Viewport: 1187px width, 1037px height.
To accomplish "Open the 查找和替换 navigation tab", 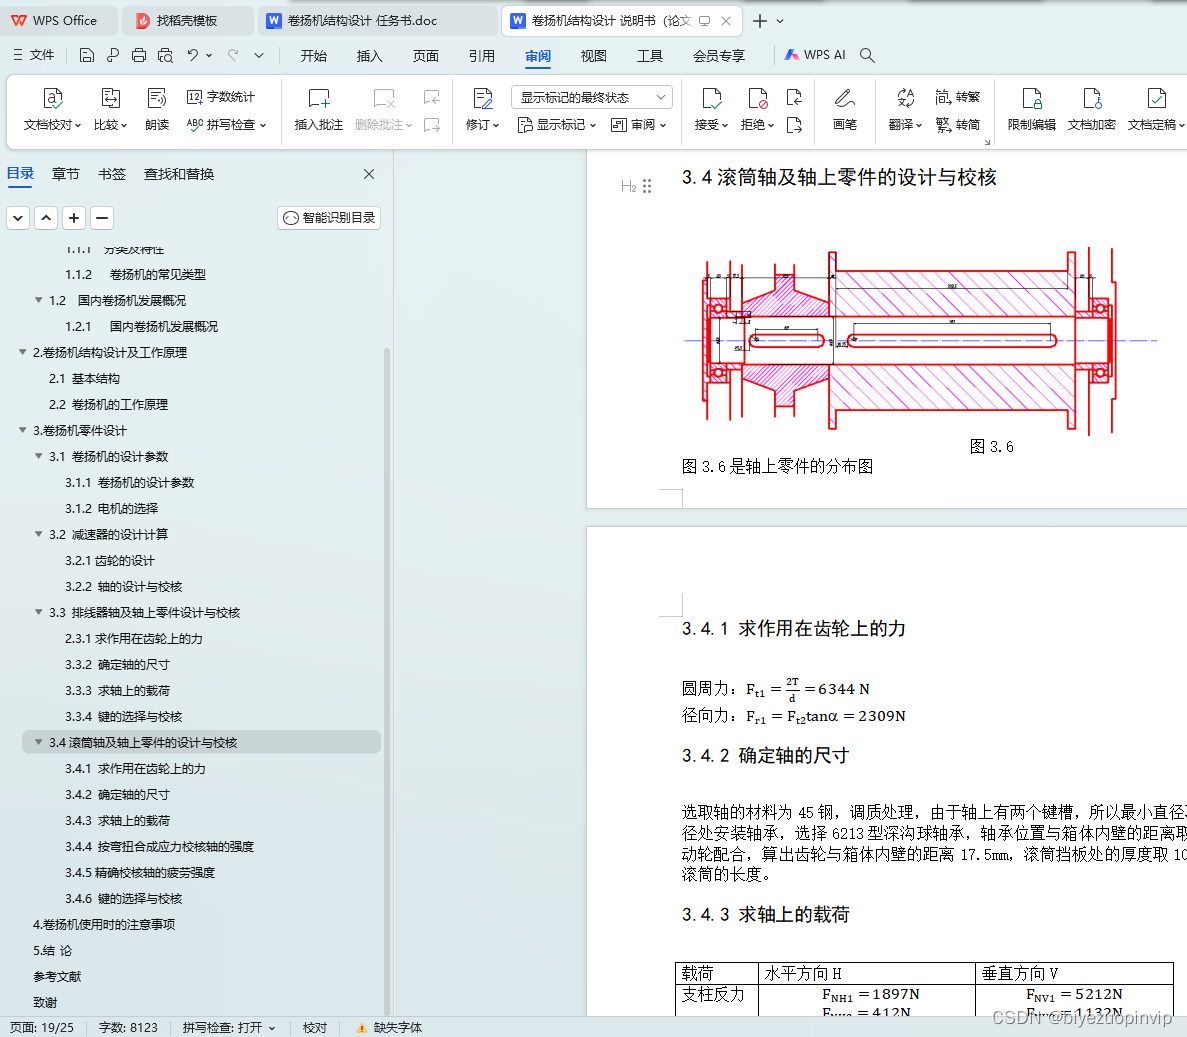I will [179, 174].
